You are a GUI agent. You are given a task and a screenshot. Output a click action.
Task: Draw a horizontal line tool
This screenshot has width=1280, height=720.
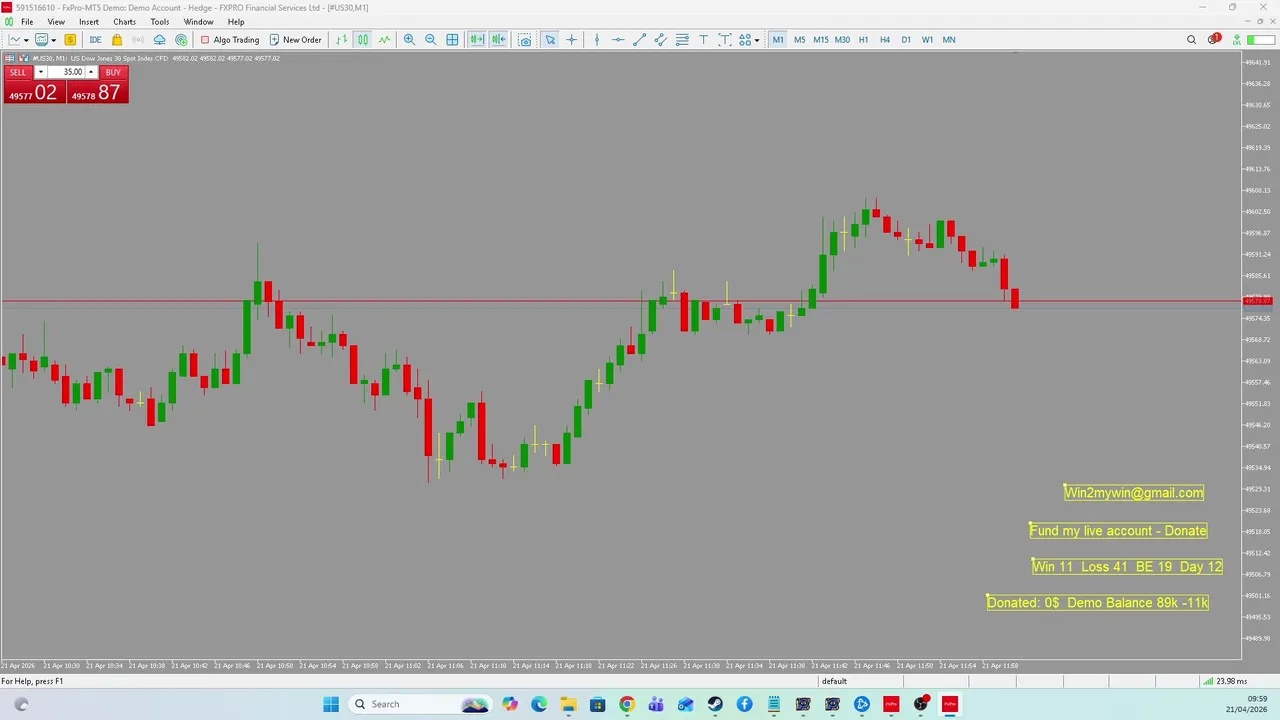pos(618,40)
